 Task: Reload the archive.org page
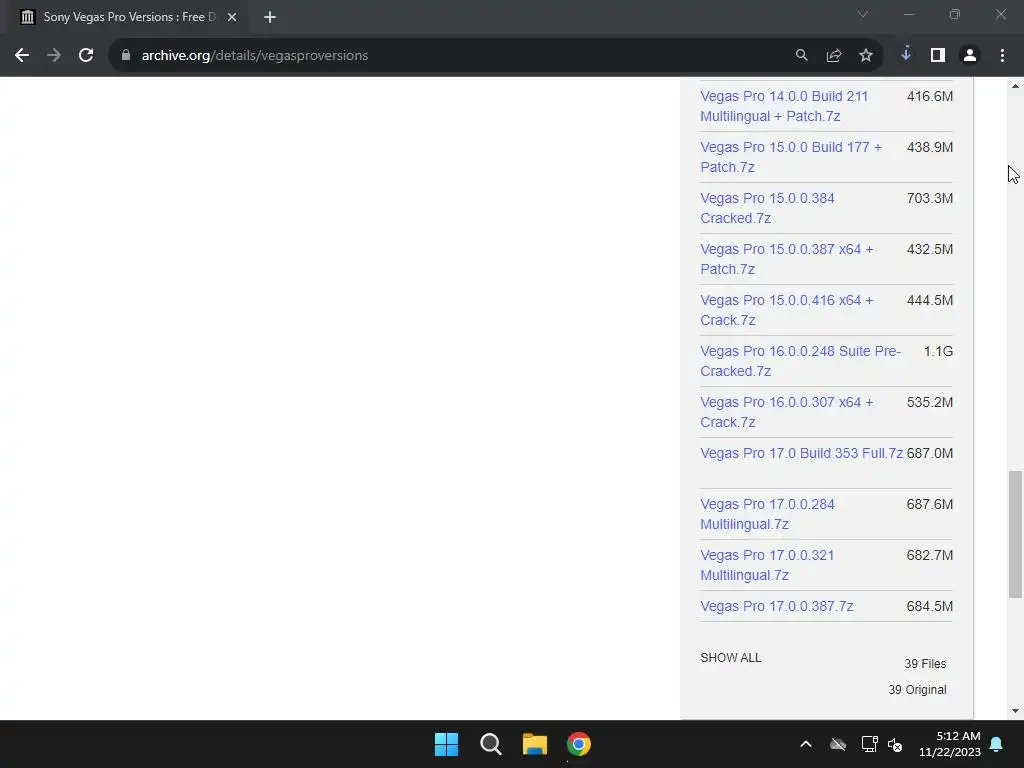click(86, 56)
